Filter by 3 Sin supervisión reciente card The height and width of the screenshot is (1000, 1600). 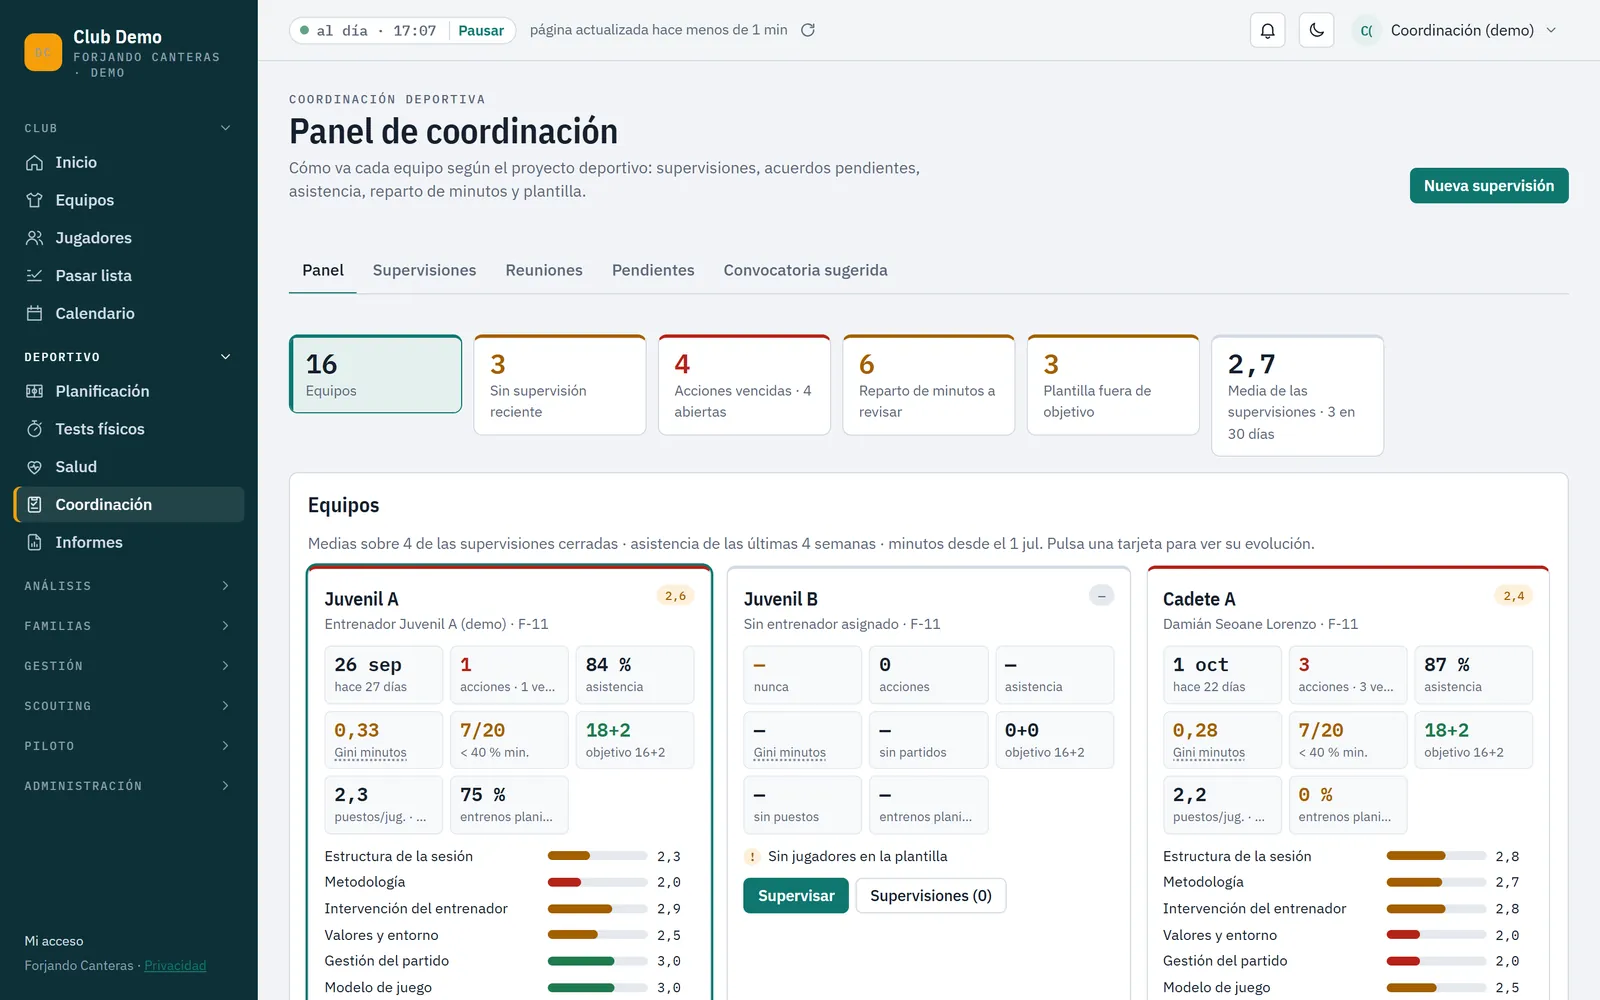point(560,385)
